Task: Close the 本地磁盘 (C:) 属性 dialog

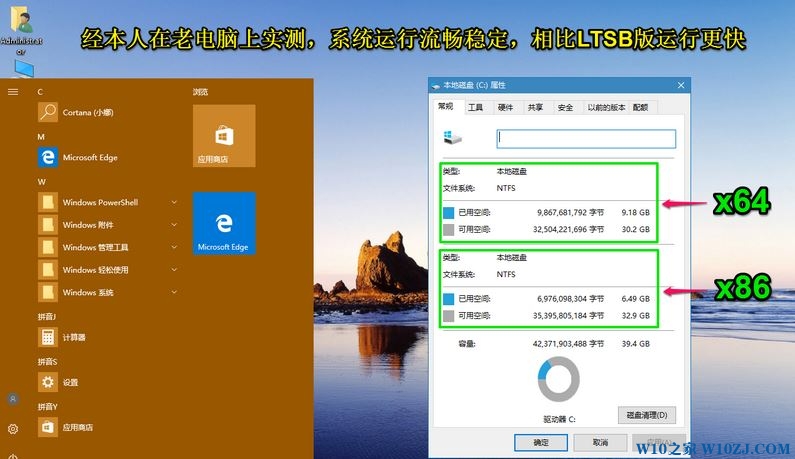Action: point(681,85)
